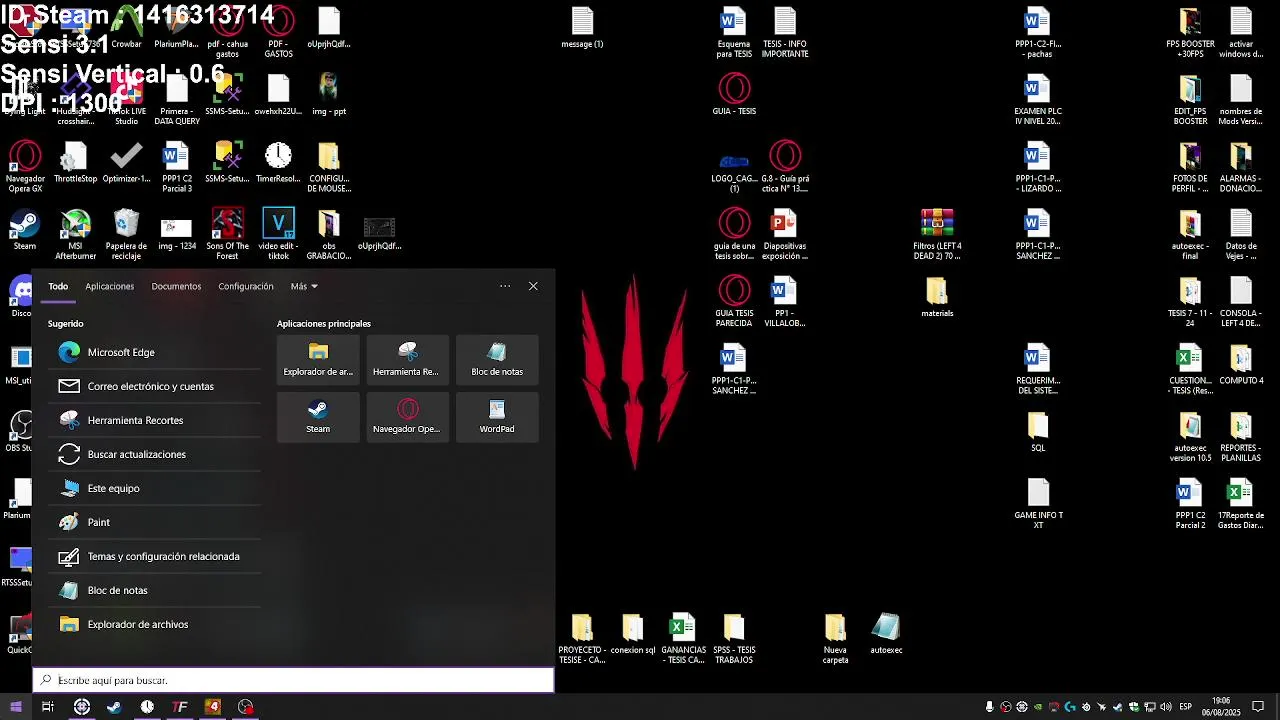Select ThrottleStop desktop icon
This screenshot has width=1280, height=720.
tap(76, 162)
